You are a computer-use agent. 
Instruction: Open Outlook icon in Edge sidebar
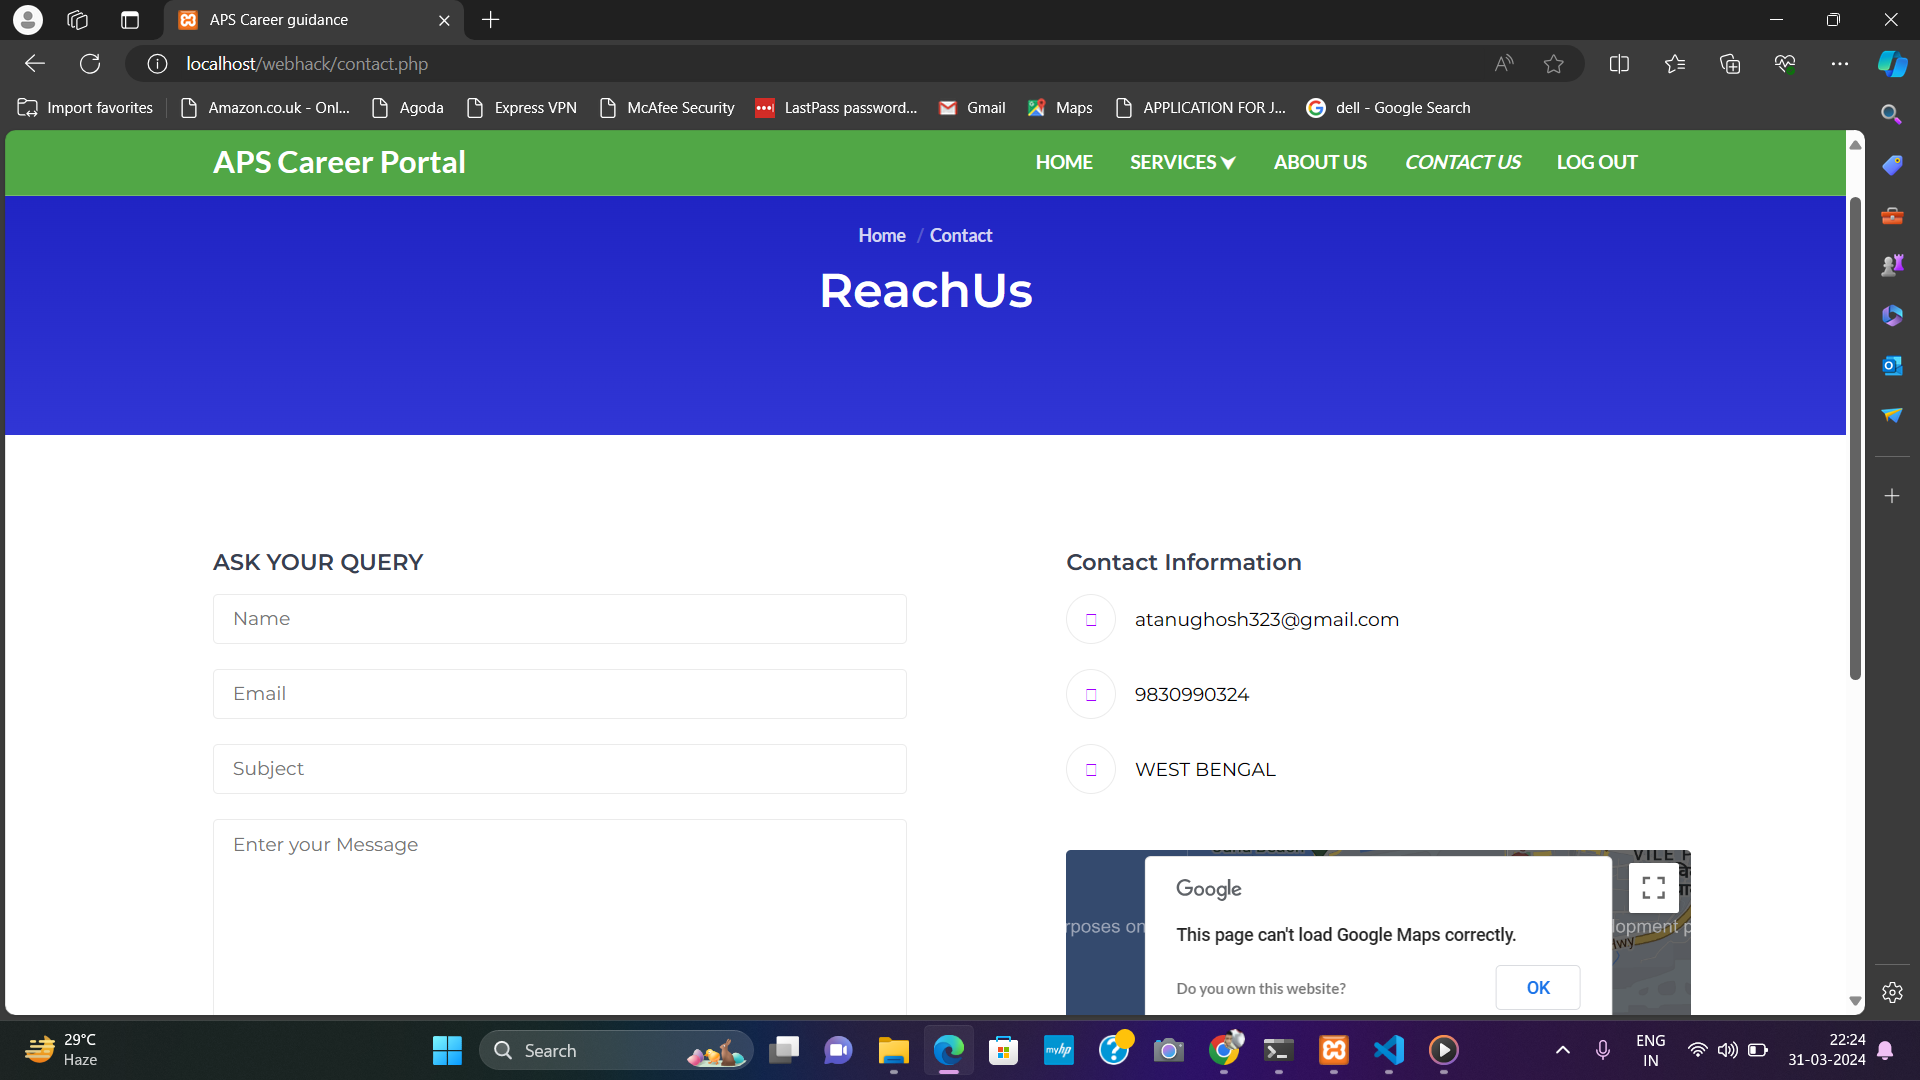click(x=1891, y=366)
